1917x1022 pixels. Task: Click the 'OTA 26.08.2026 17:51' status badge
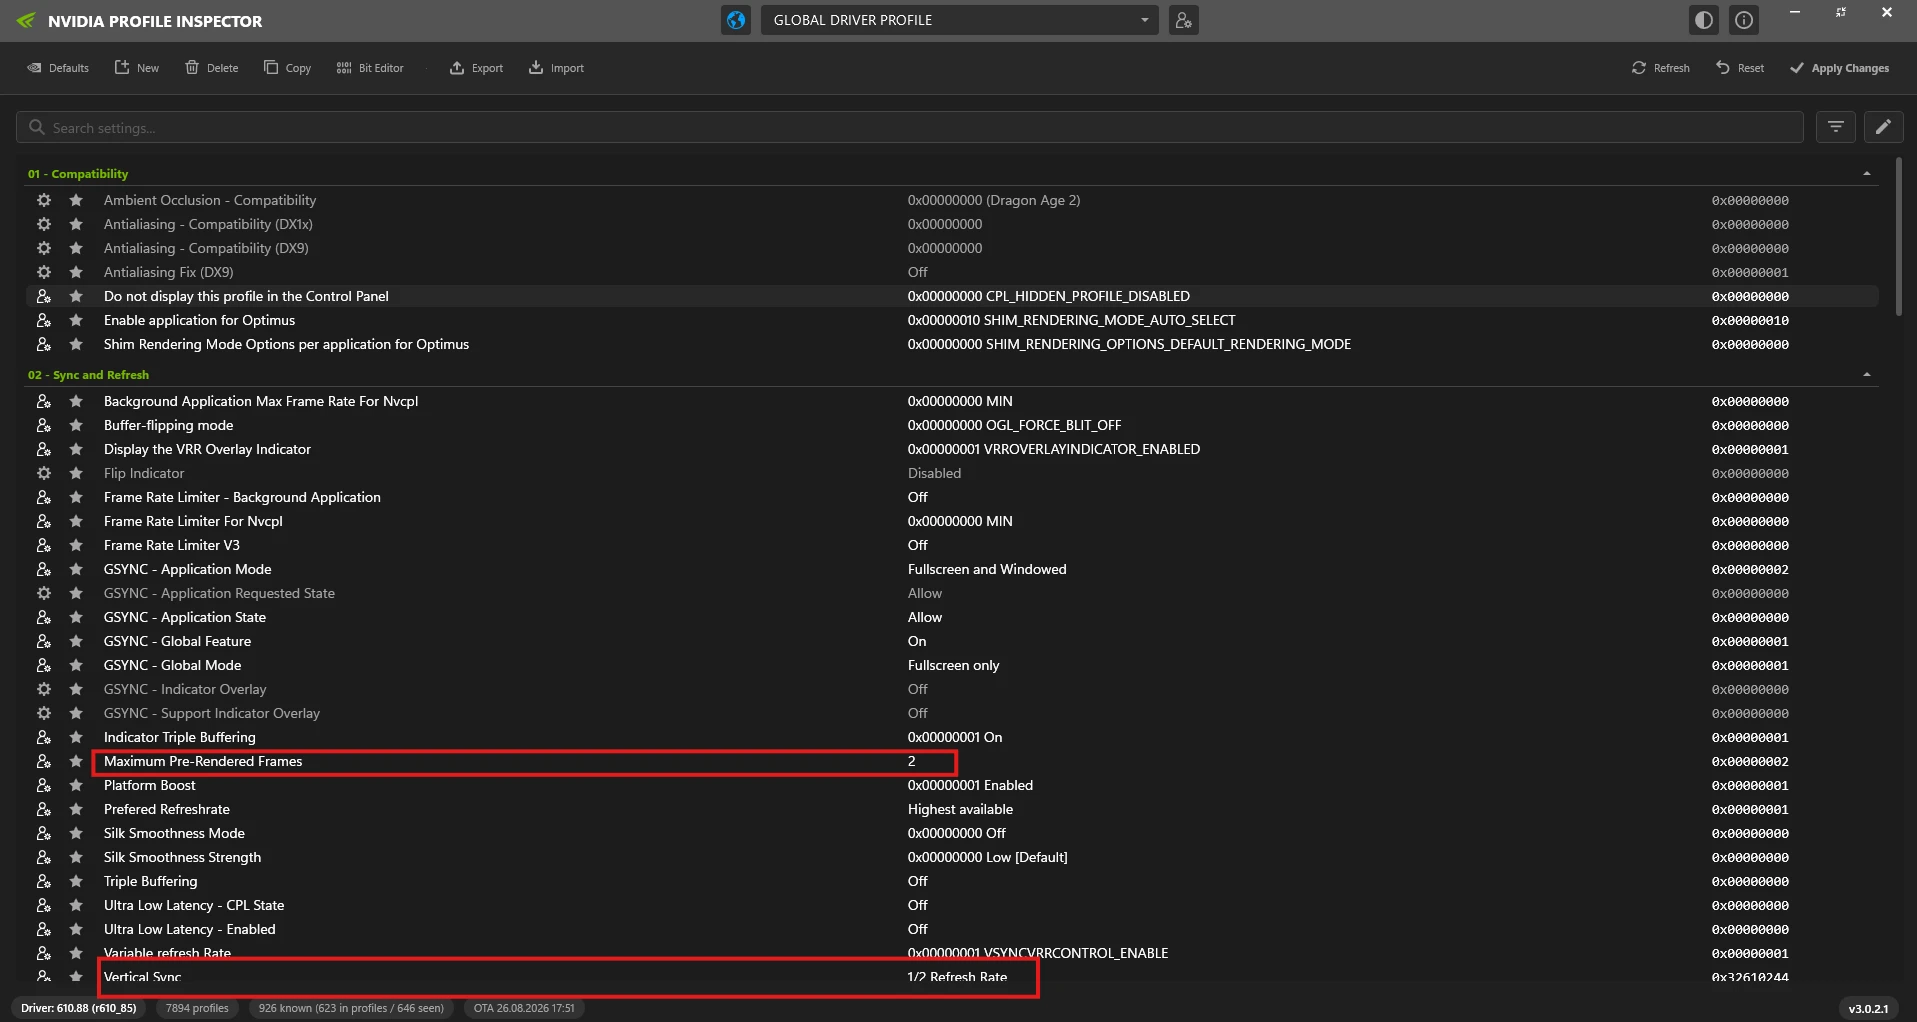point(524,1008)
